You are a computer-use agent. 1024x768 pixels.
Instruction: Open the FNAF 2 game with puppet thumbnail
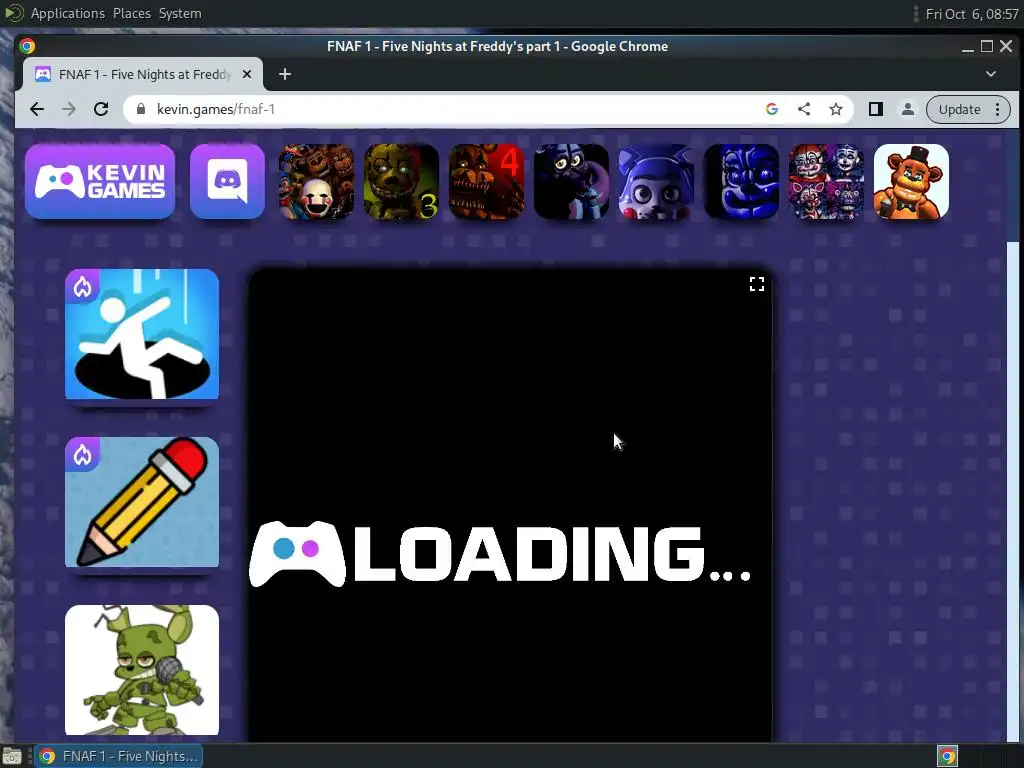pos(316,182)
